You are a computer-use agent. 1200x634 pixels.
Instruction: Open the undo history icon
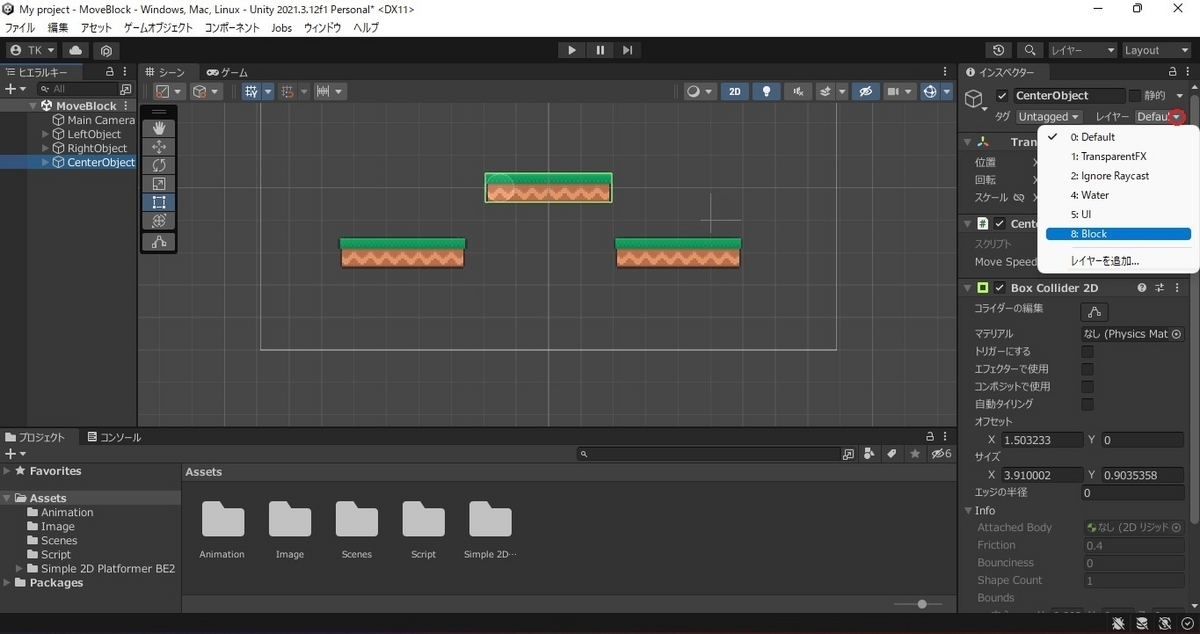point(999,50)
